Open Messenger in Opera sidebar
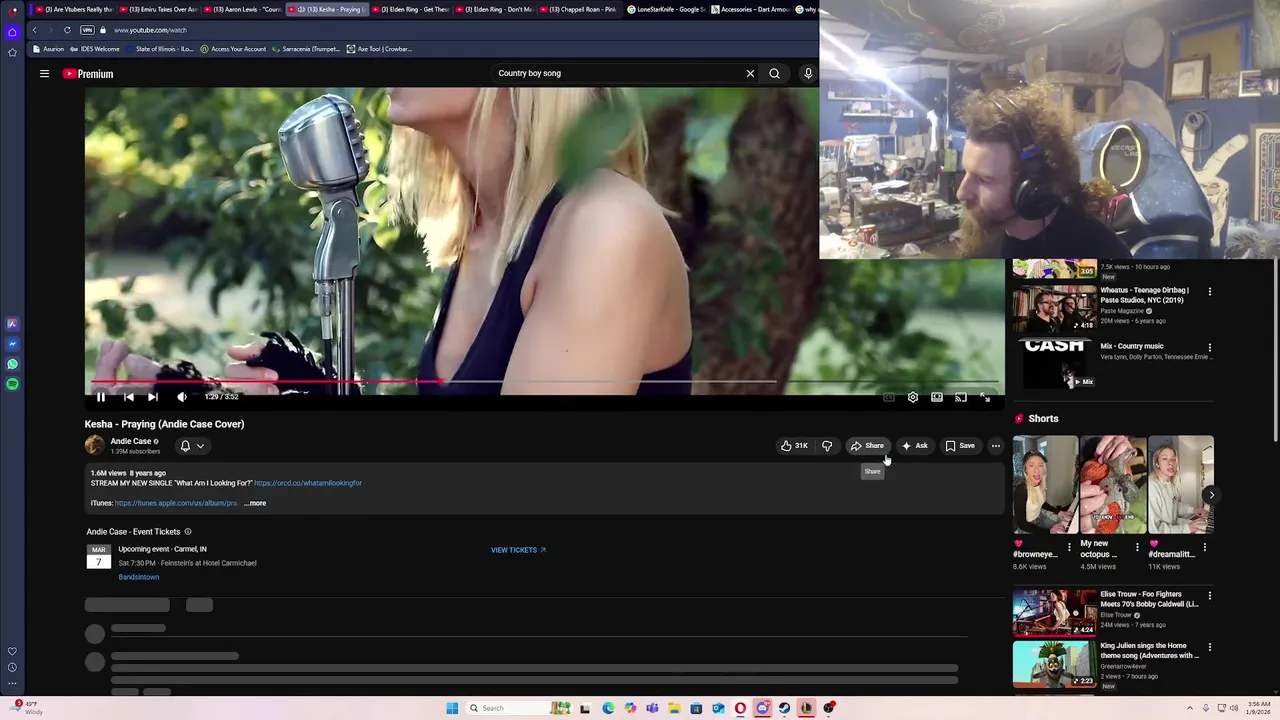 [x=12, y=344]
